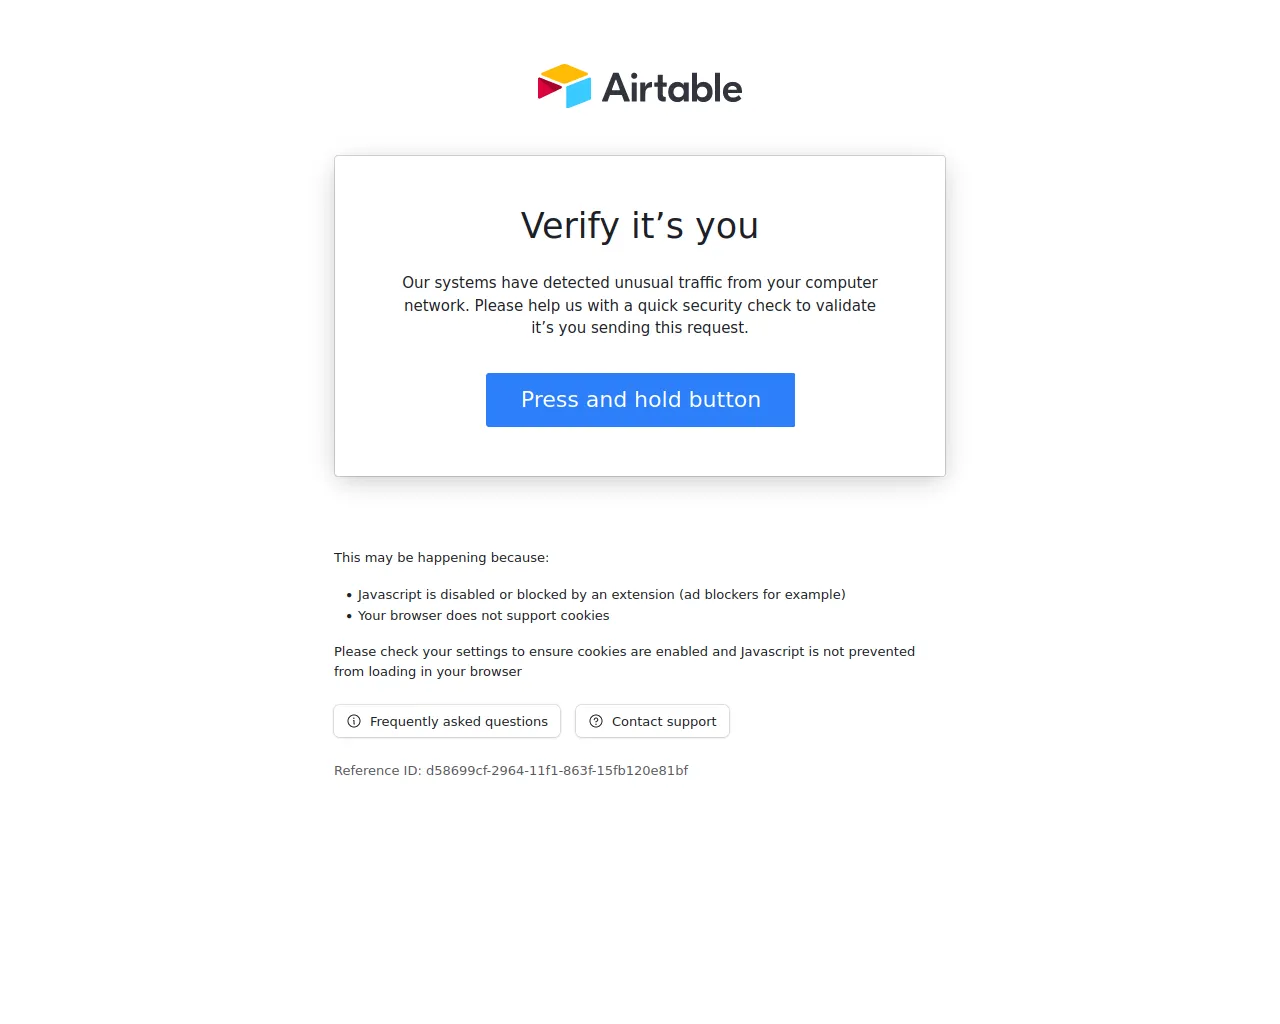
Task: Click the reference ID code d58699cf-2964-11f1
Action: point(557,771)
